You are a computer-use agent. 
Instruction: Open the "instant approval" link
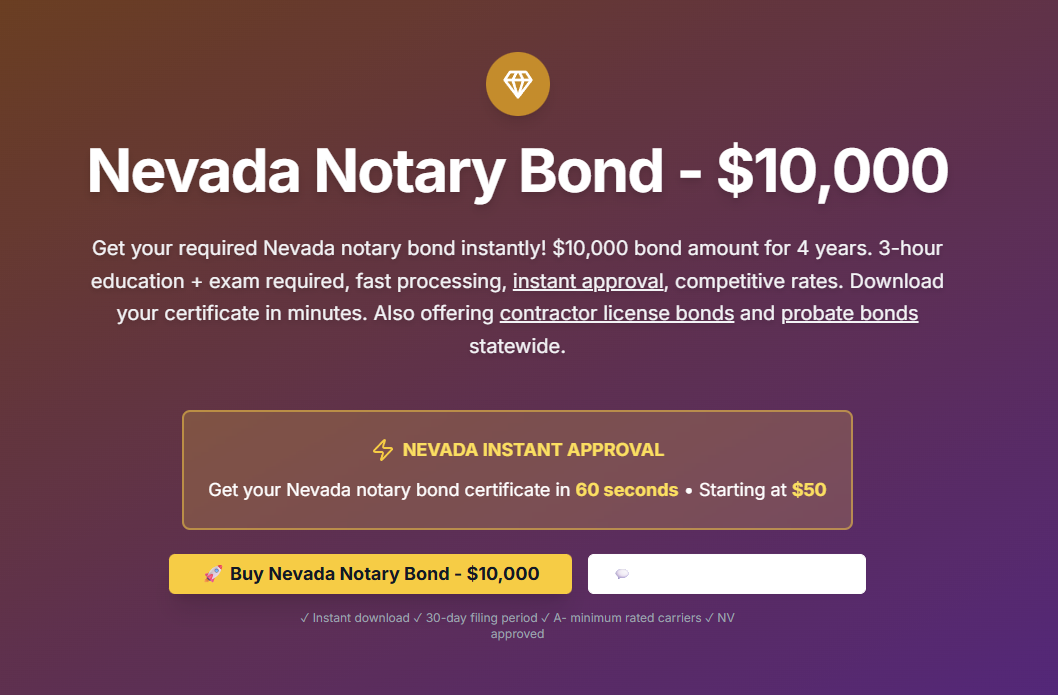click(588, 281)
